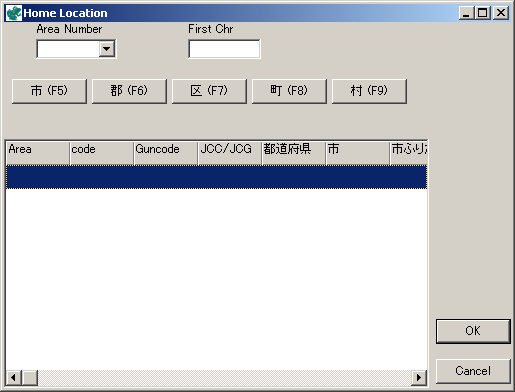The image size is (515, 392).
Task: Click the Home Location title bar icon
Action: [14, 13]
